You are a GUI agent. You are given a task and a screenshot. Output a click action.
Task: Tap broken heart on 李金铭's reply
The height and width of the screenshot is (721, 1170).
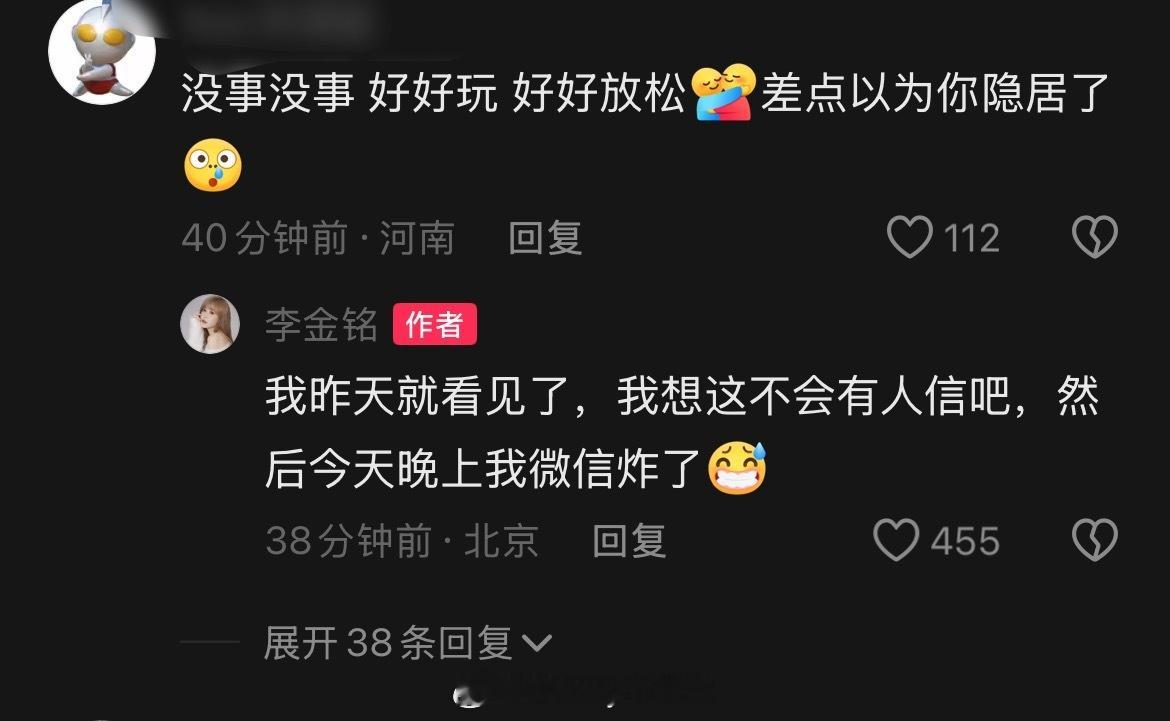(x=1095, y=540)
